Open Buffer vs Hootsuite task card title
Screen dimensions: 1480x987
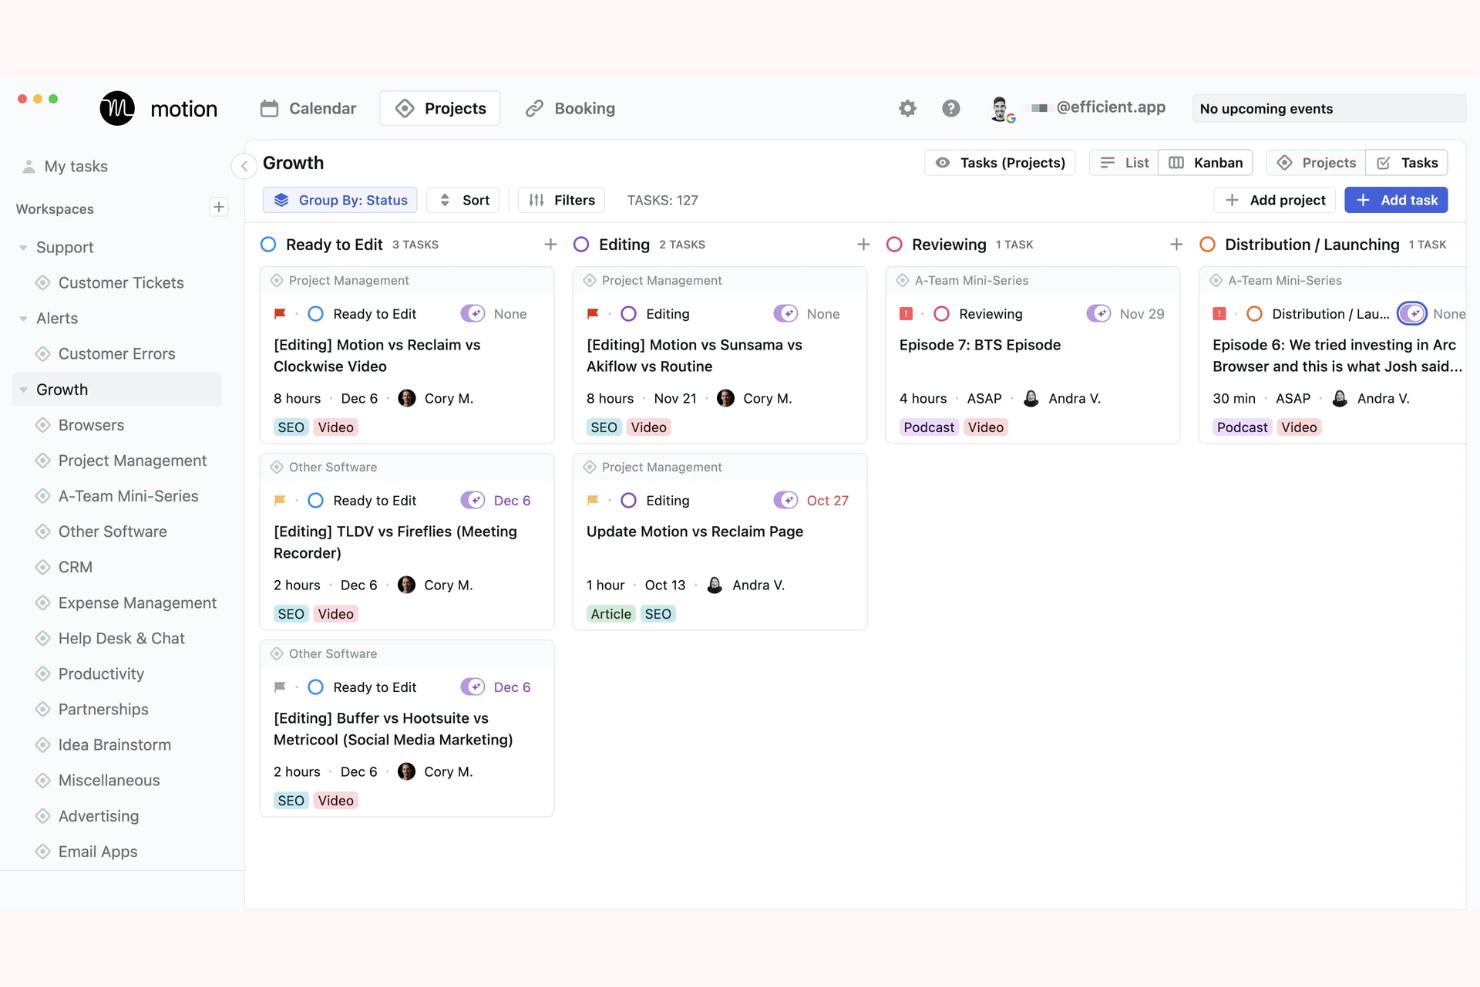click(393, 729)
